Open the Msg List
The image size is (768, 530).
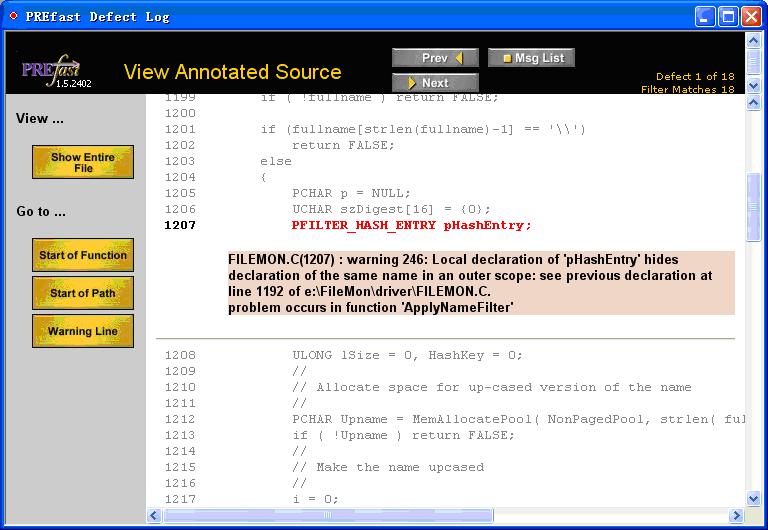click(x=531, y=58)
